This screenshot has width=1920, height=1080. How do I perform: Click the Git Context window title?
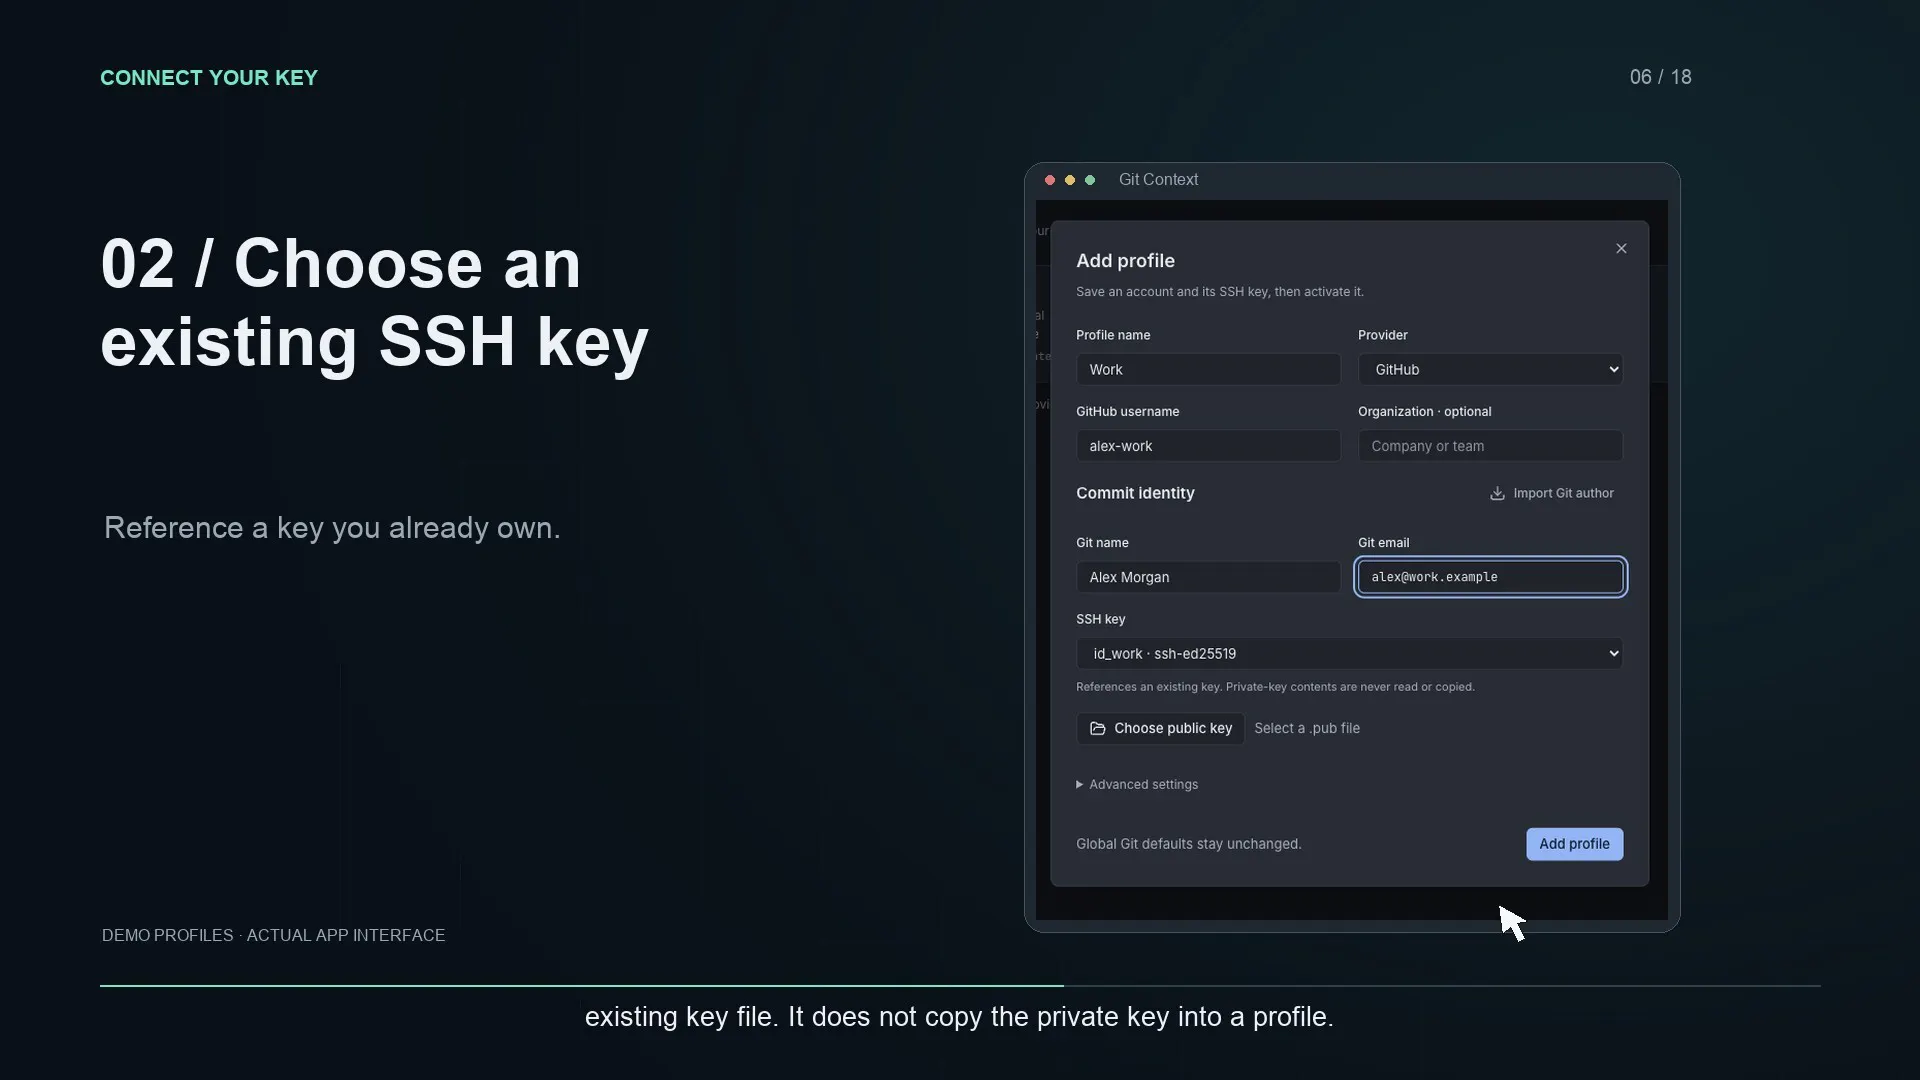(1158, 180)
